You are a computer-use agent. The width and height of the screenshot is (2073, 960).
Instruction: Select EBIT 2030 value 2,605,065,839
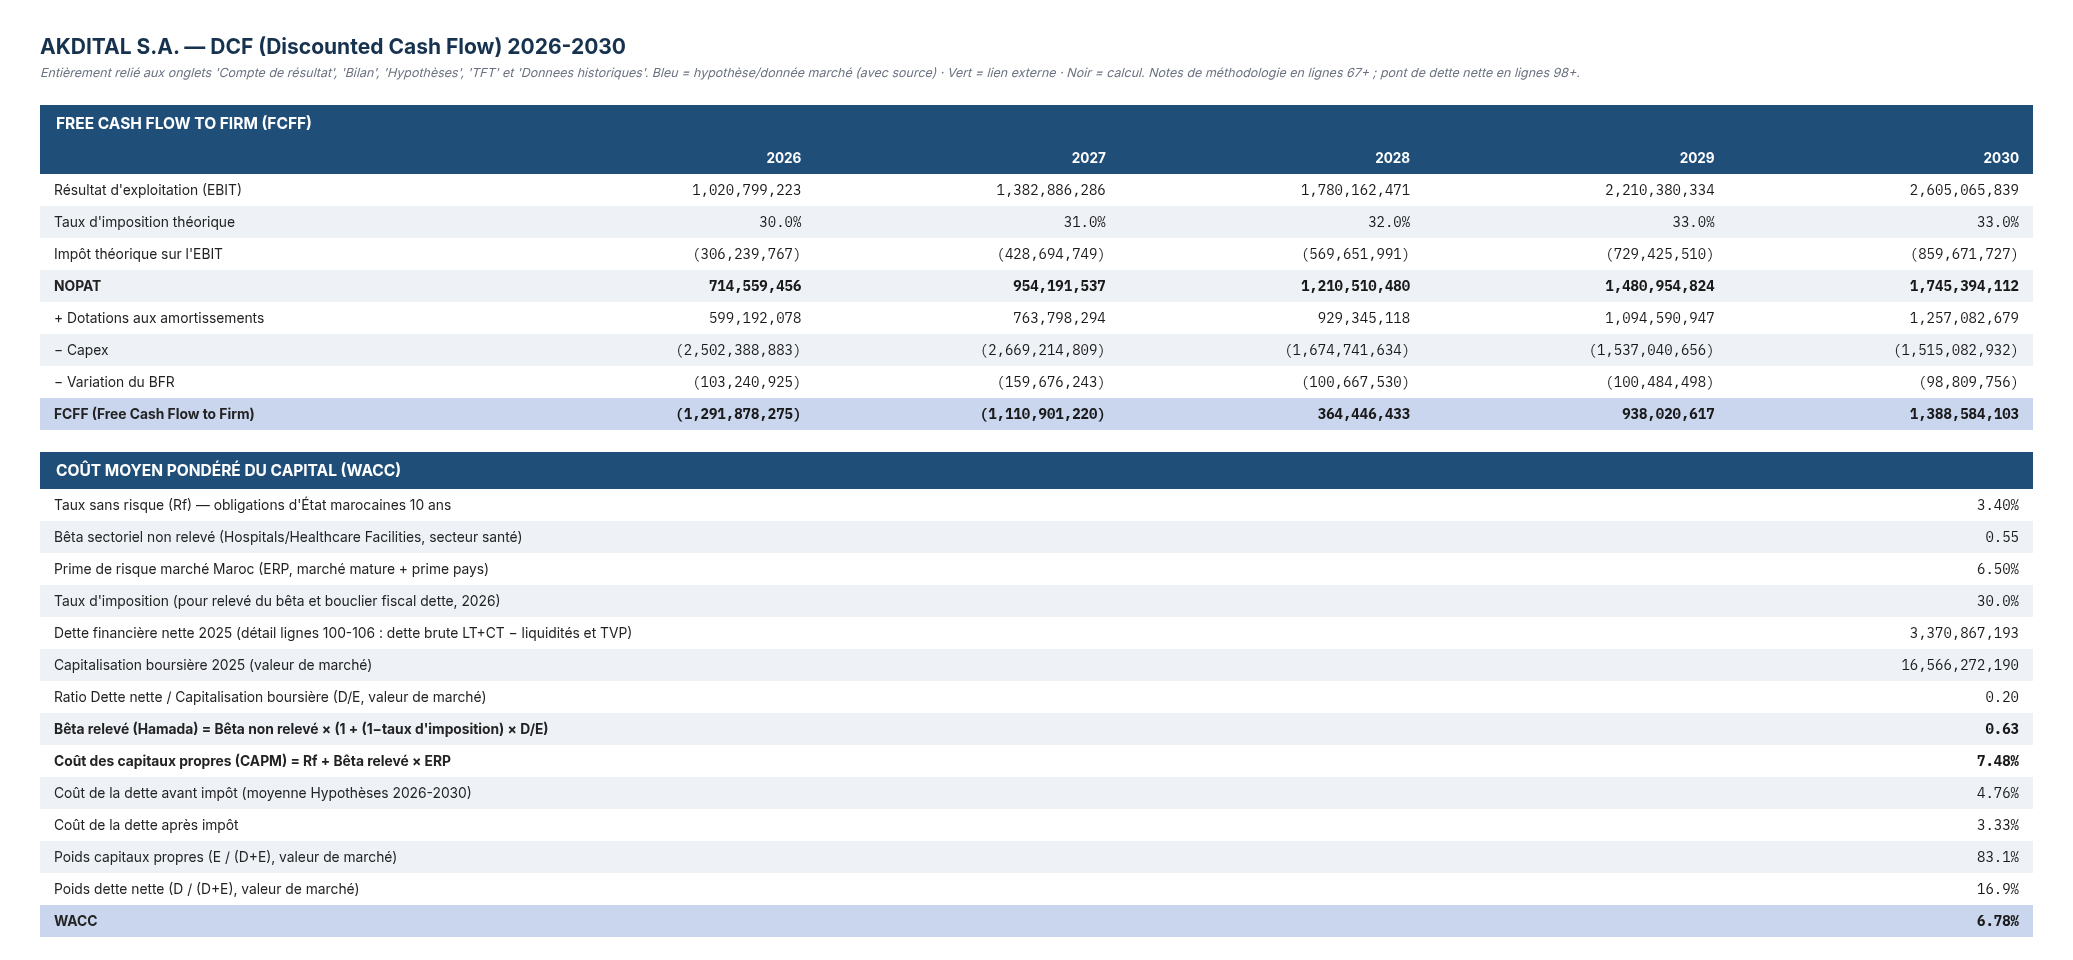click(x=1964, y=190)
